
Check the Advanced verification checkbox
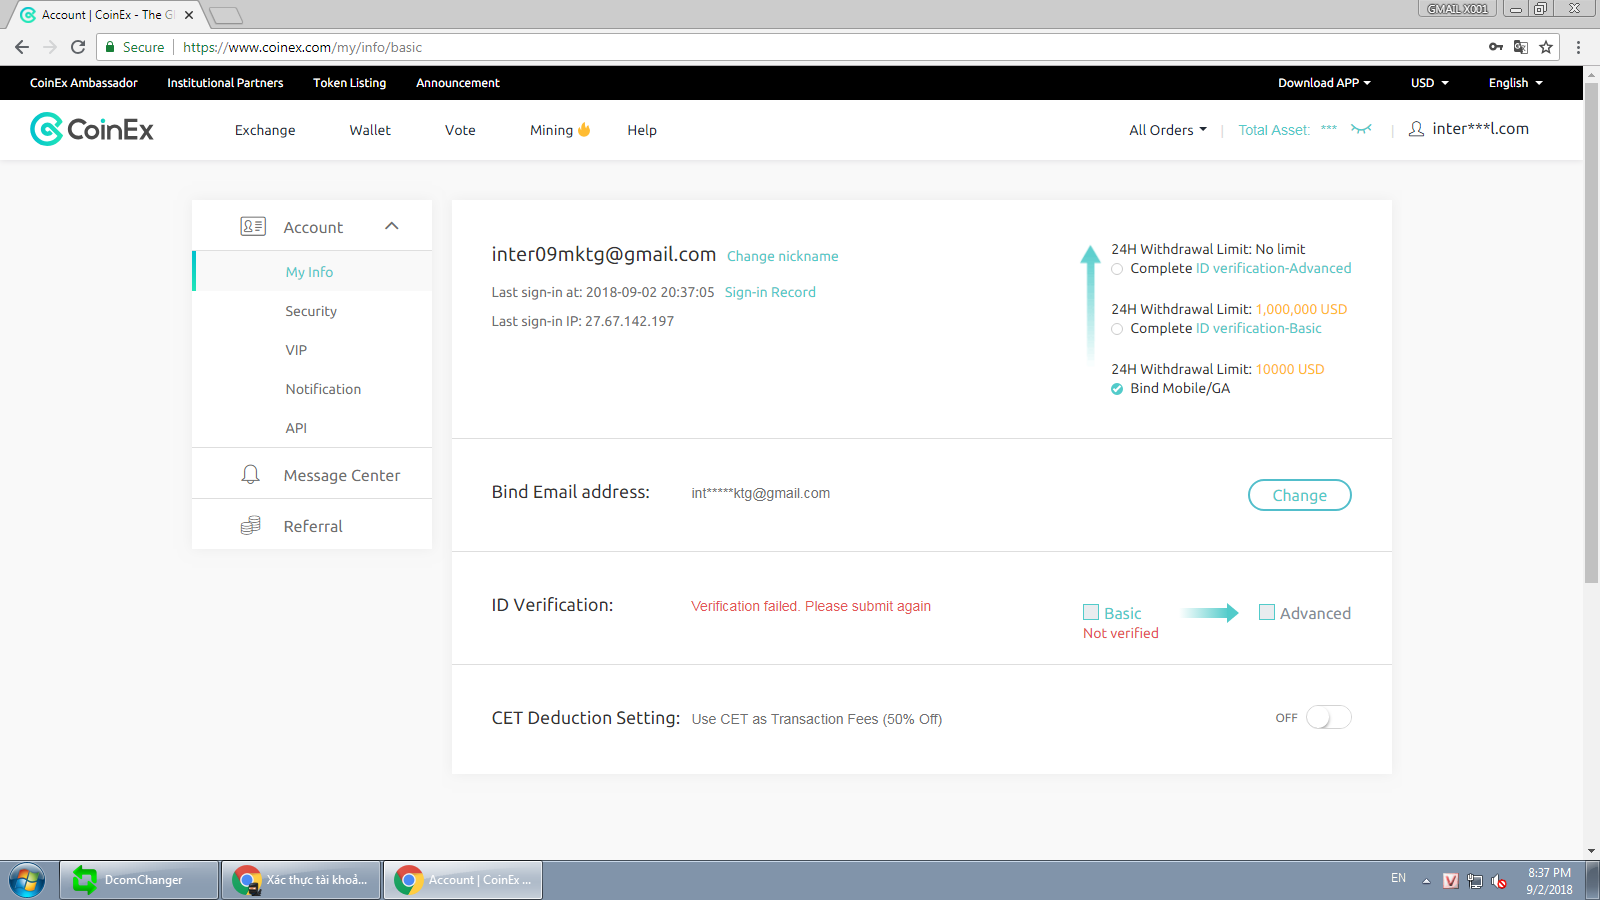[x=1267, y=612]
